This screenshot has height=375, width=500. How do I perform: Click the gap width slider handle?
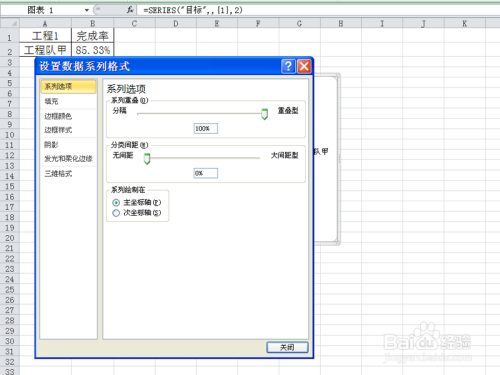click(147, 159)
